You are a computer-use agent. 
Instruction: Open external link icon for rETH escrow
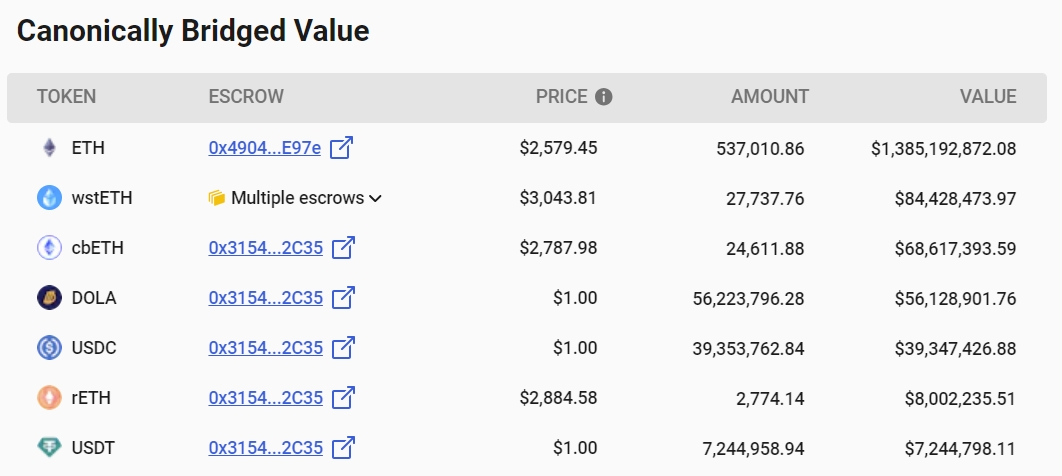pos(343,397)
